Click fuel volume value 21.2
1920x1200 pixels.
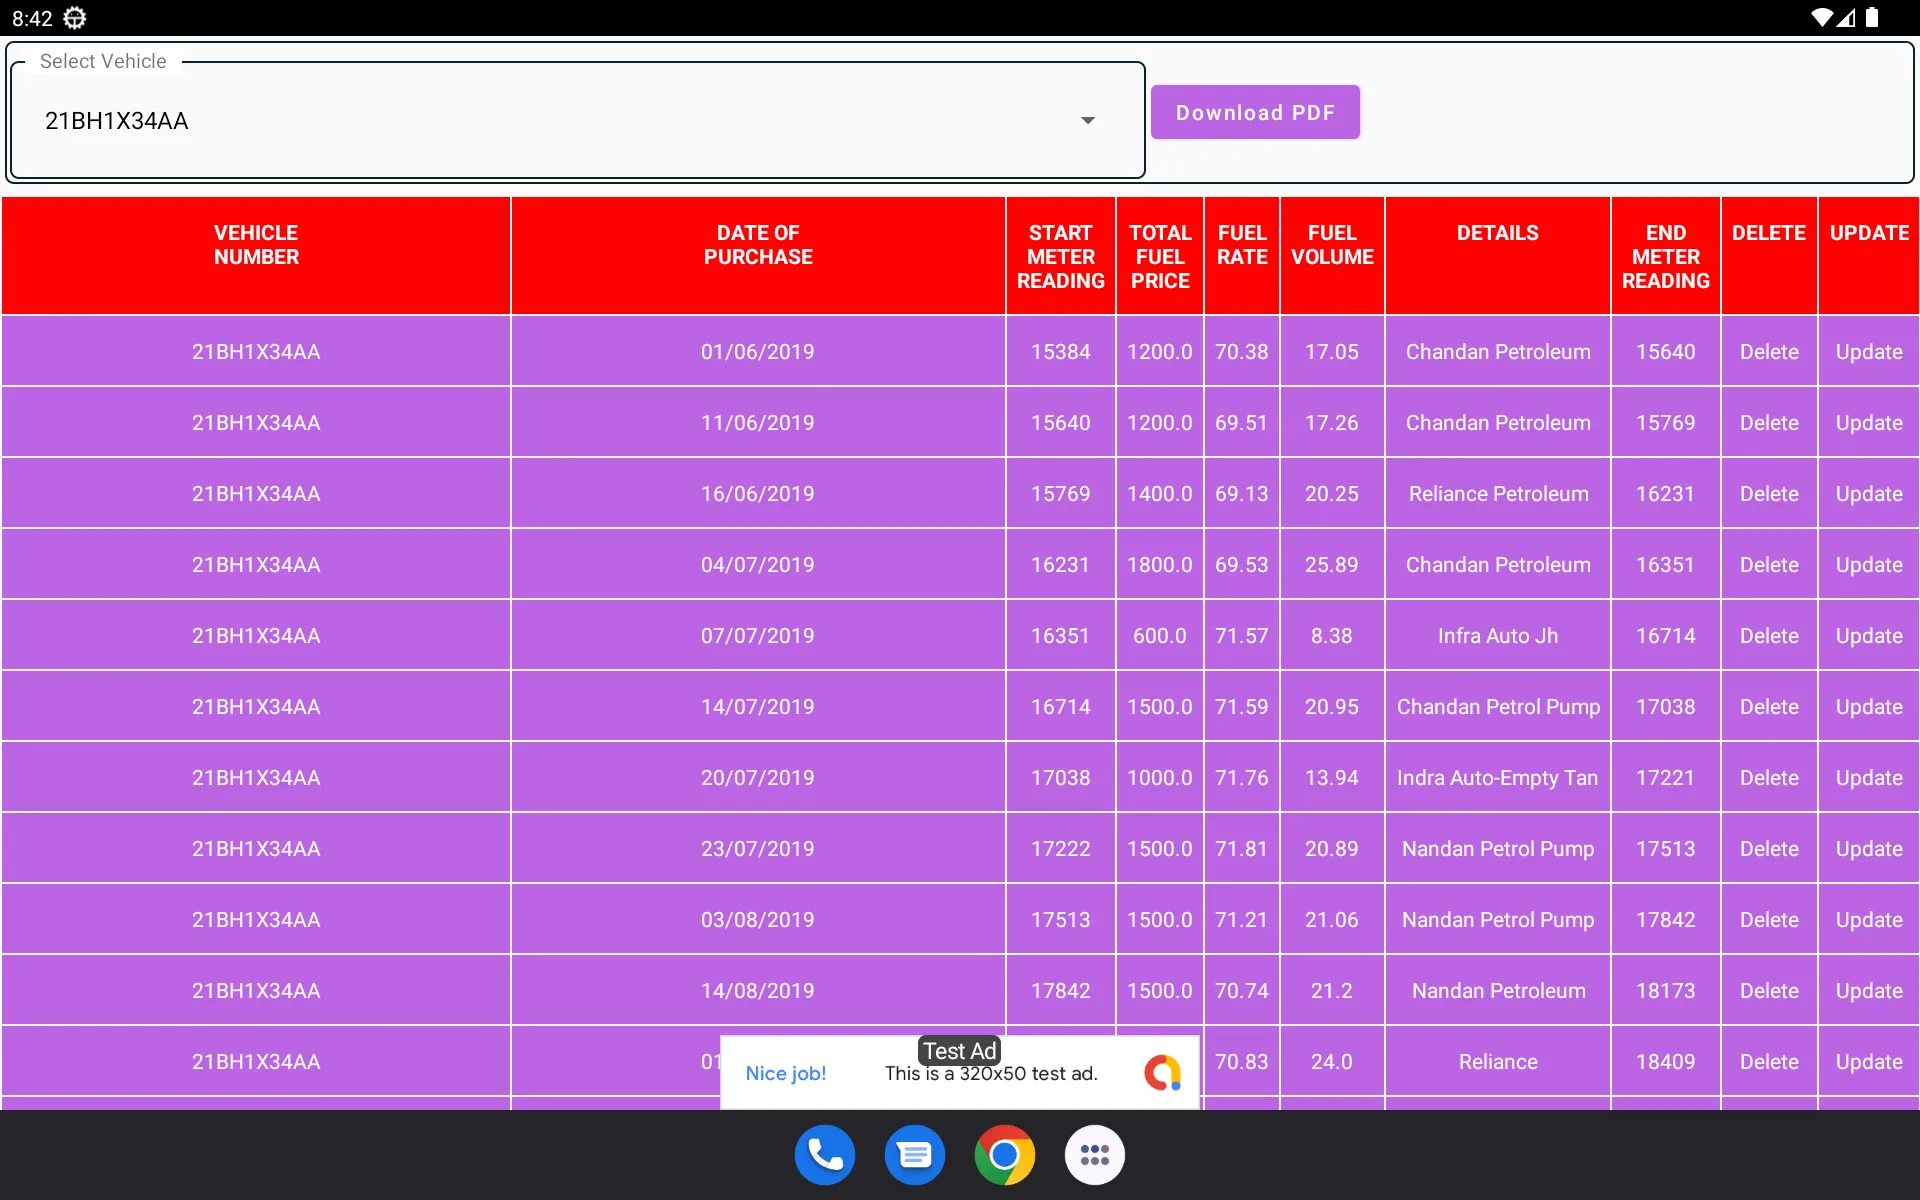1331,991
